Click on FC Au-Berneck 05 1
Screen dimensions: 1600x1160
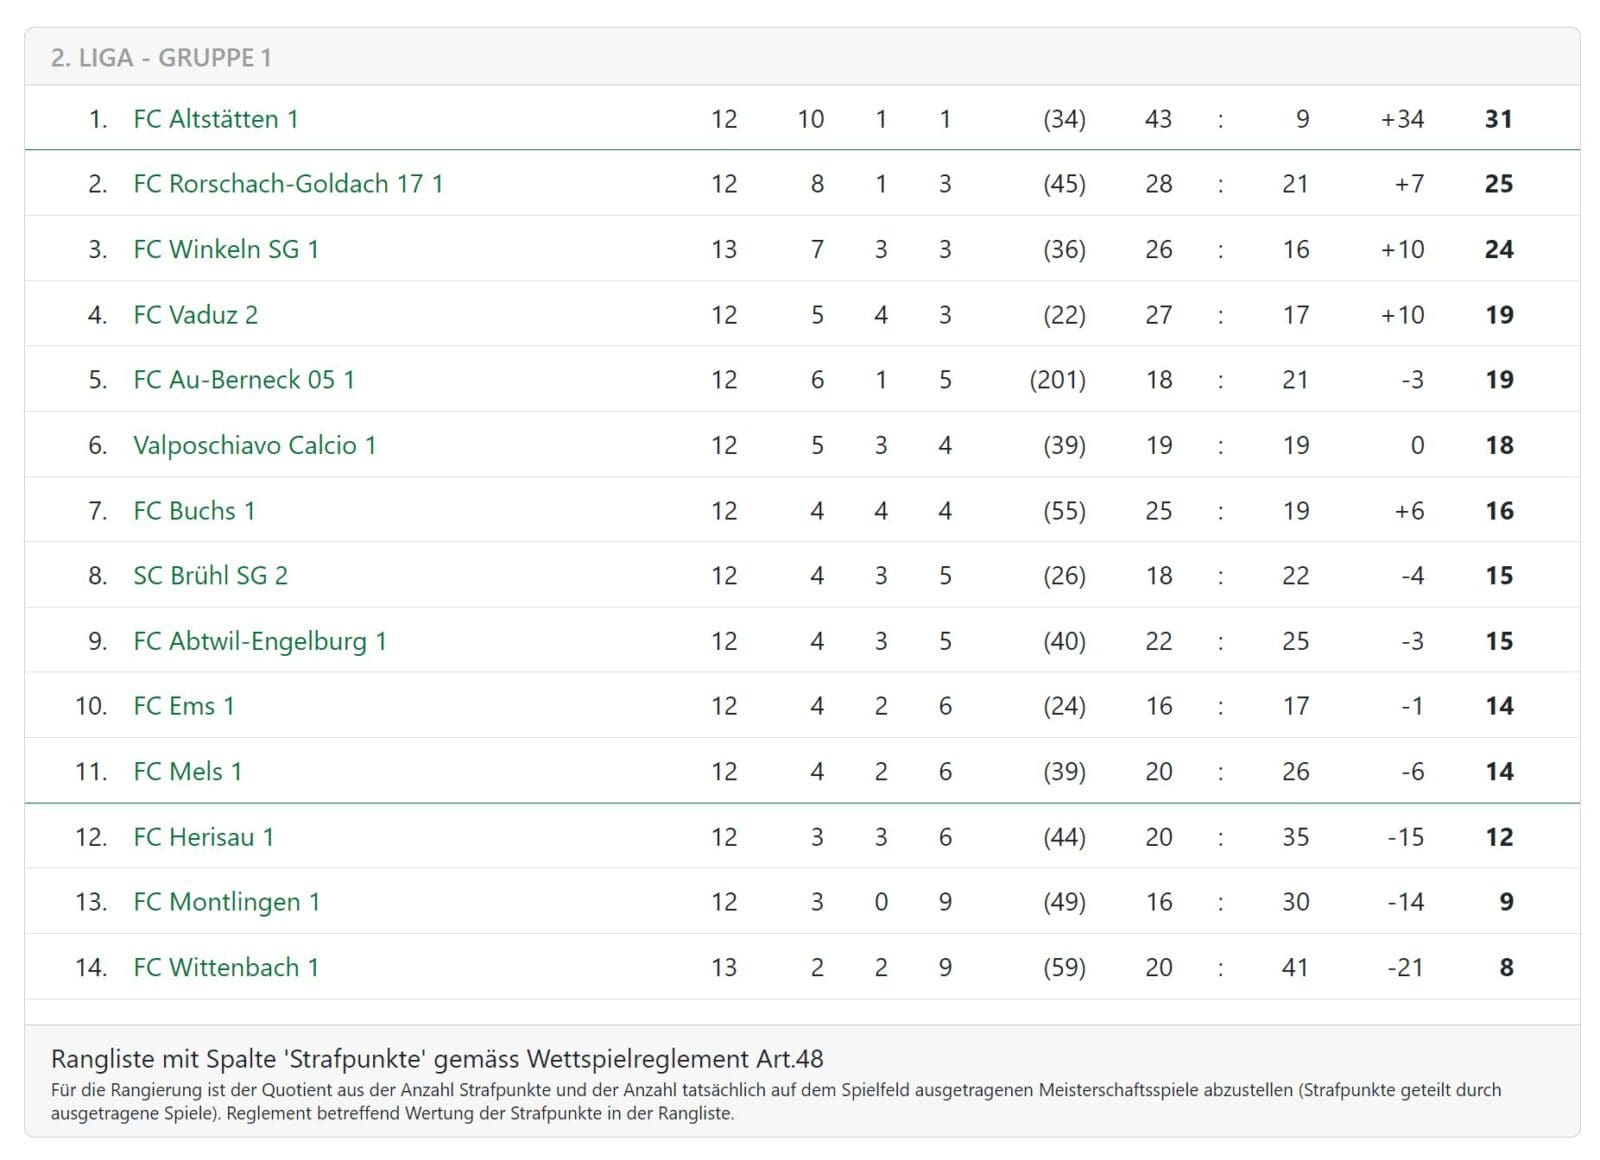(x=244, y=380)
